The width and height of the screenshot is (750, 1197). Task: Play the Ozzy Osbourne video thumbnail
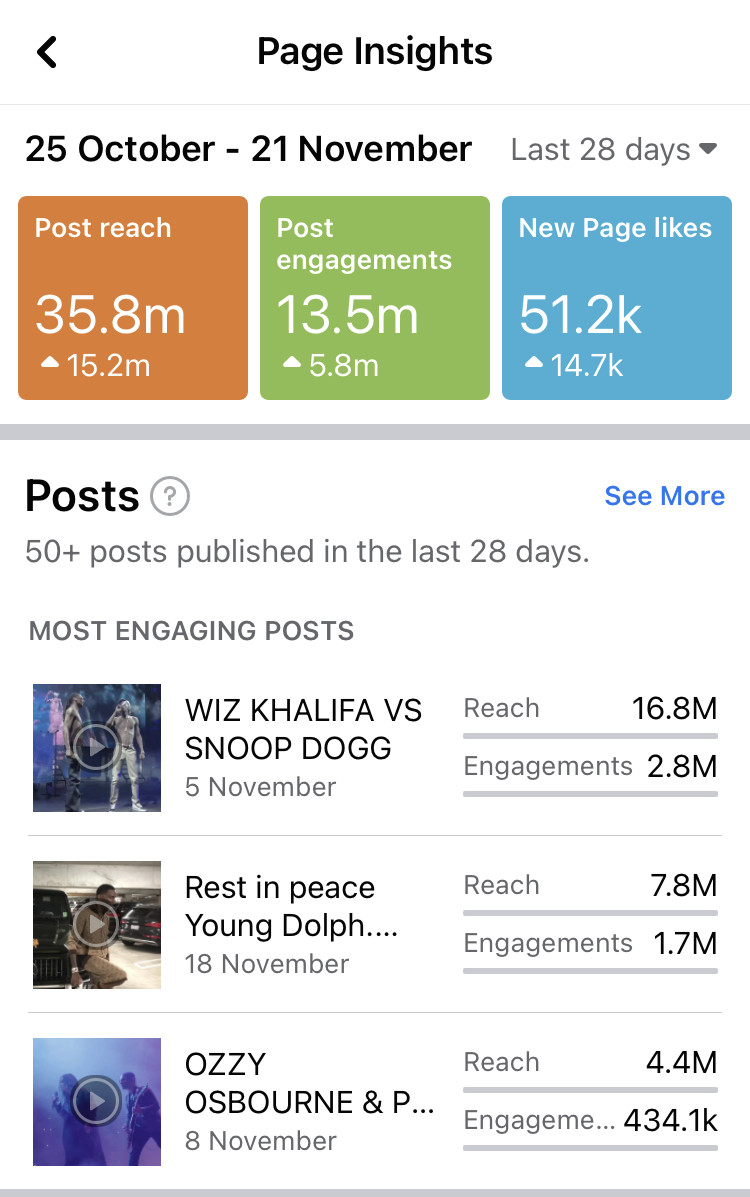point(97,1102)
